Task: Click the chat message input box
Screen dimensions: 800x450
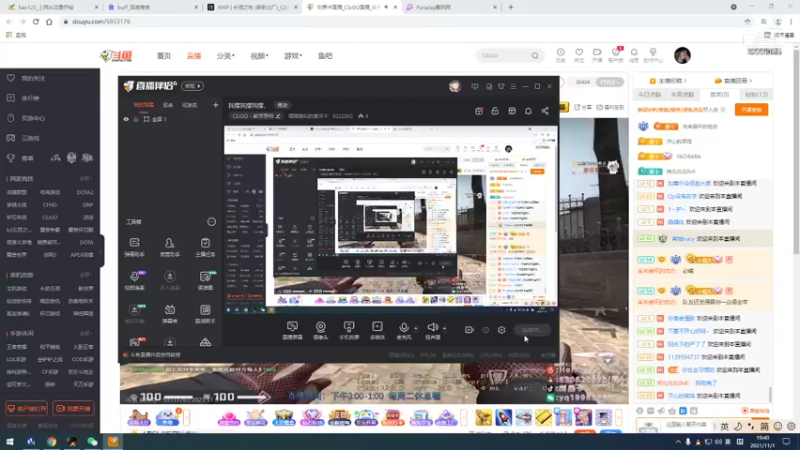Action: (x=687, y=425)
